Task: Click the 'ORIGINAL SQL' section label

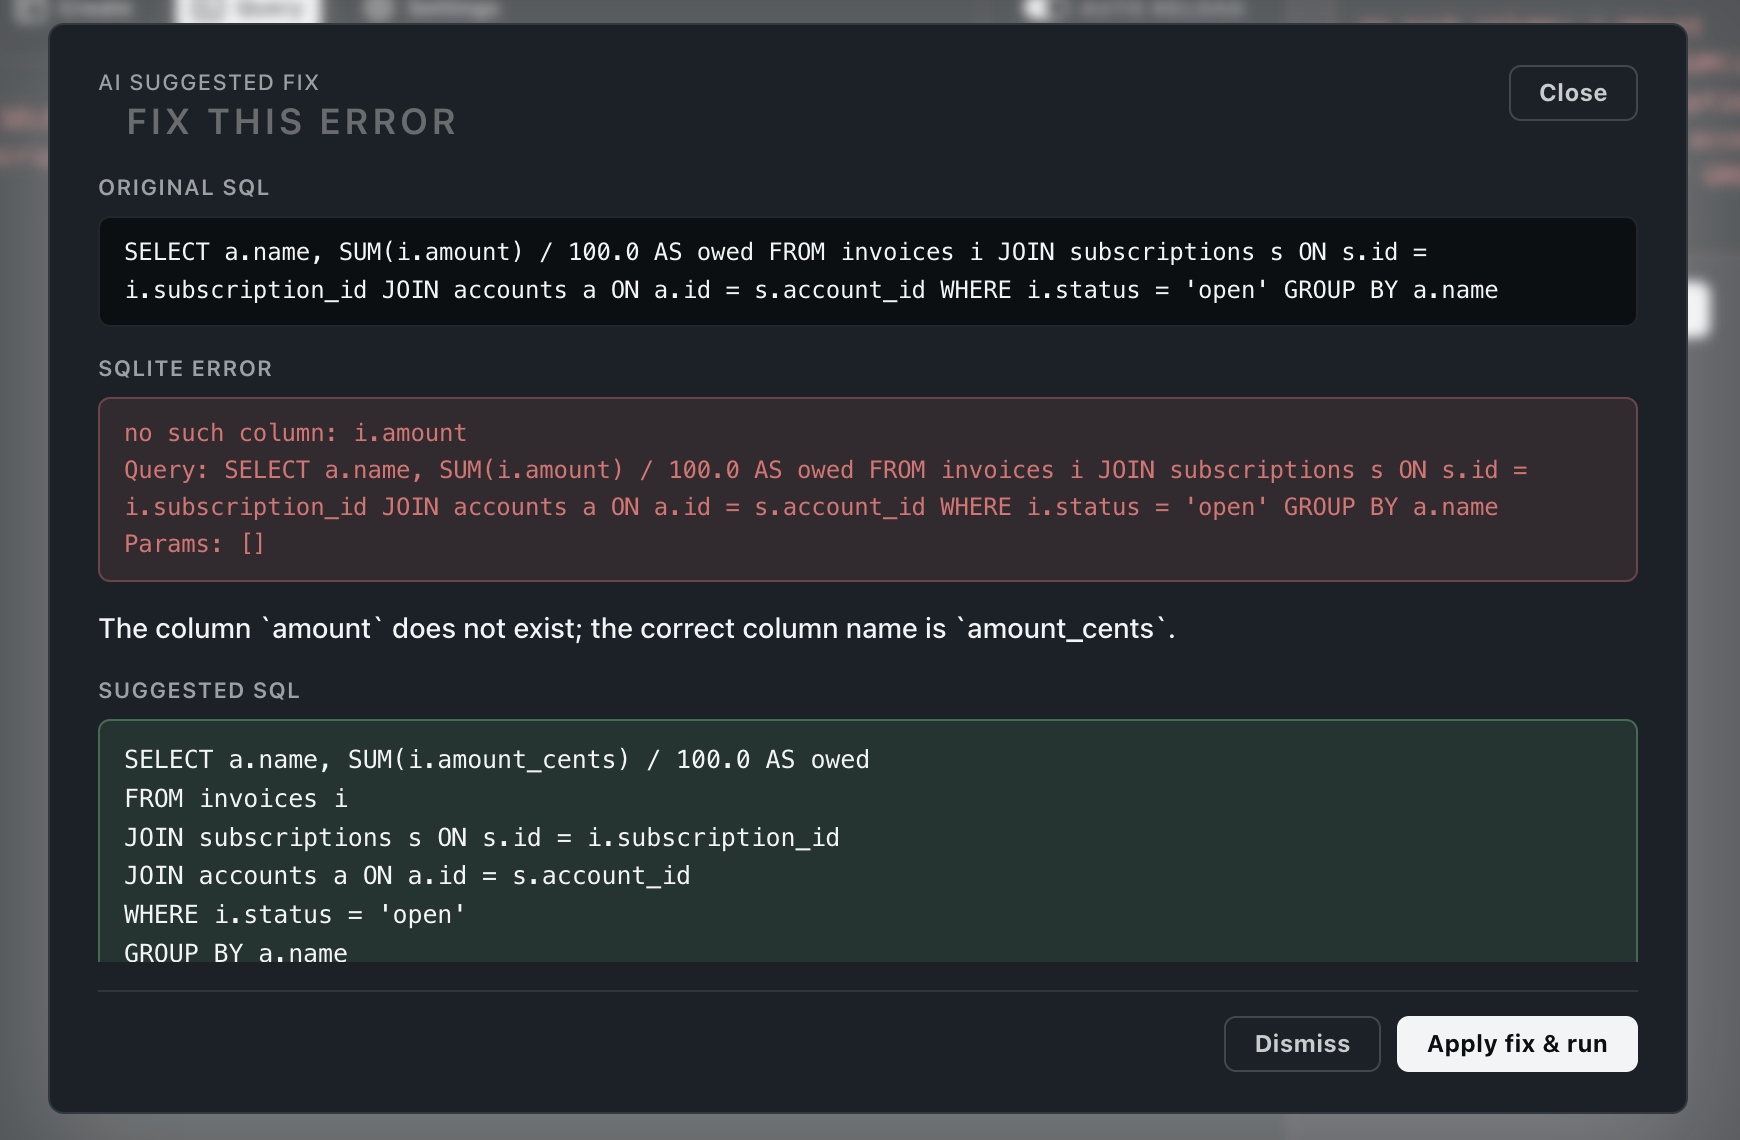Action: (184, 188)
